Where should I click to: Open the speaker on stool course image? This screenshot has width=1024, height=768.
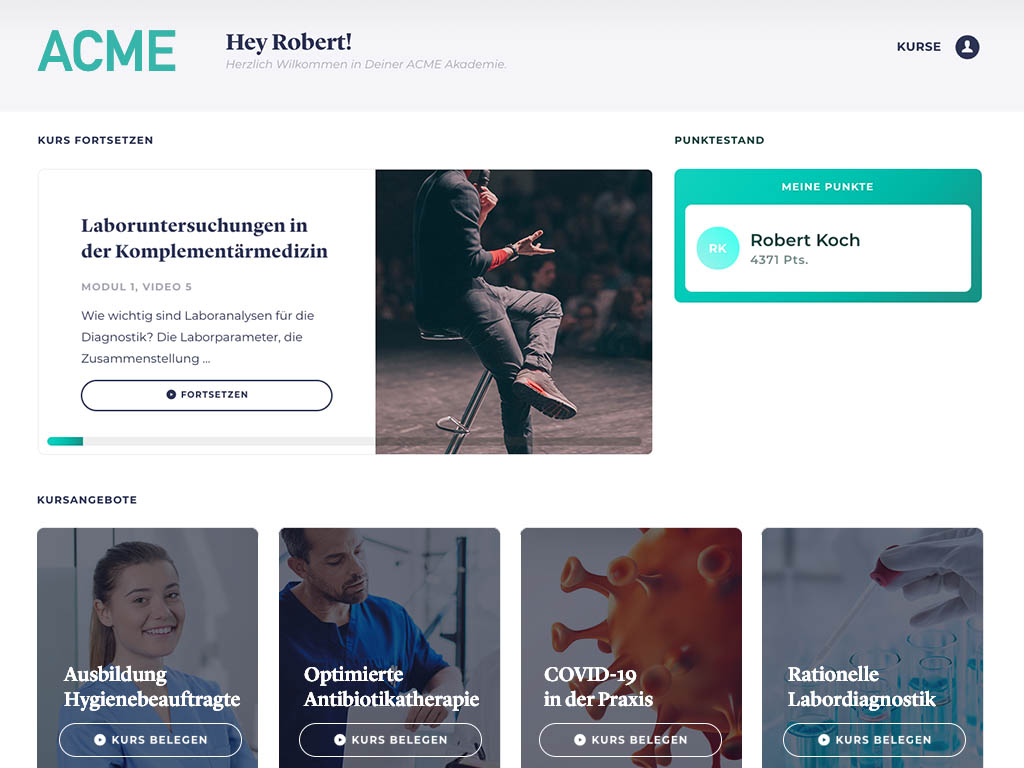click(x=514, y=312)
